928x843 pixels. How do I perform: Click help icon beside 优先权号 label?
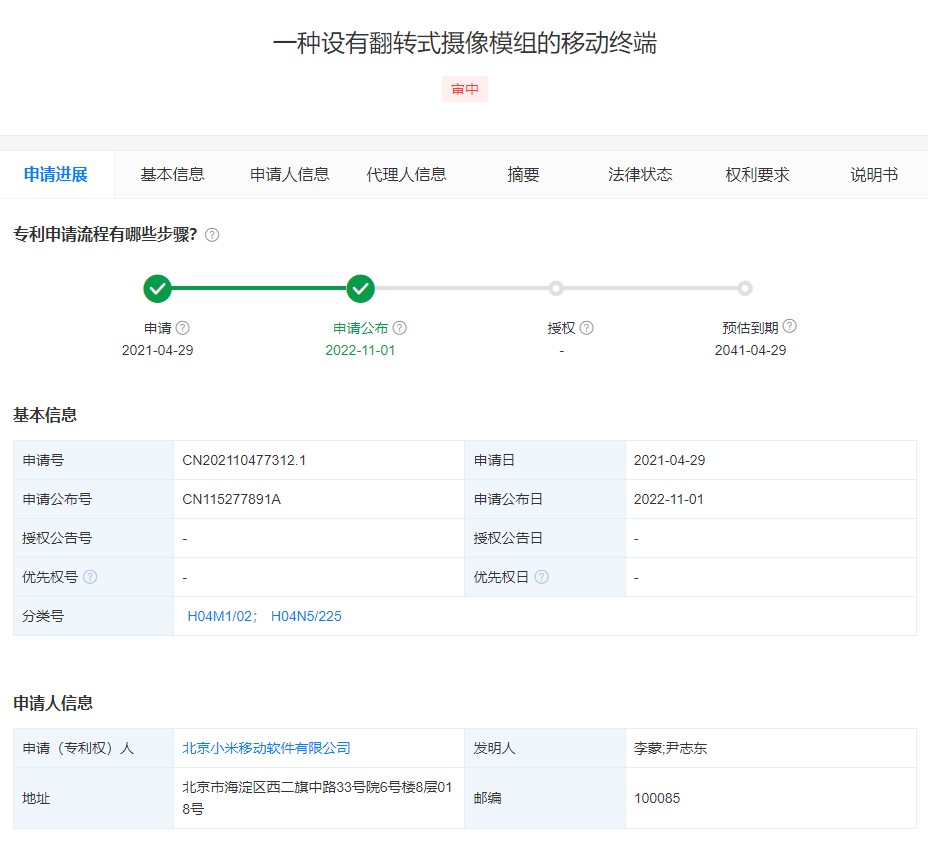91,577
